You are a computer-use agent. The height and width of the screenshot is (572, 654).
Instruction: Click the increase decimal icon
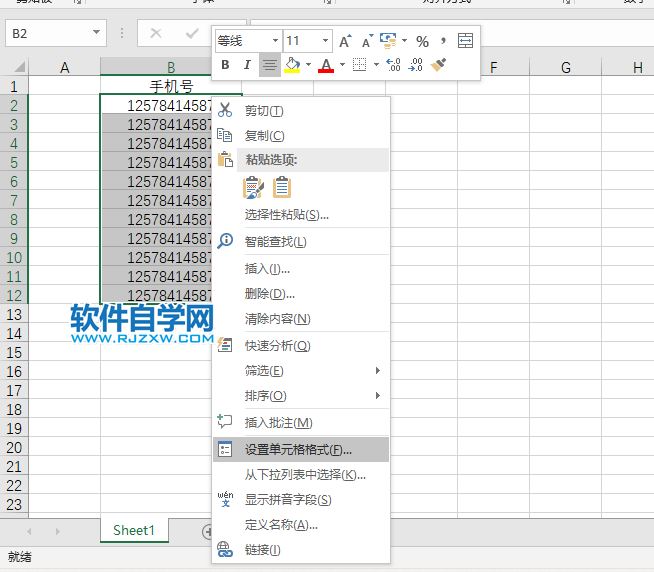click(393, 65)
